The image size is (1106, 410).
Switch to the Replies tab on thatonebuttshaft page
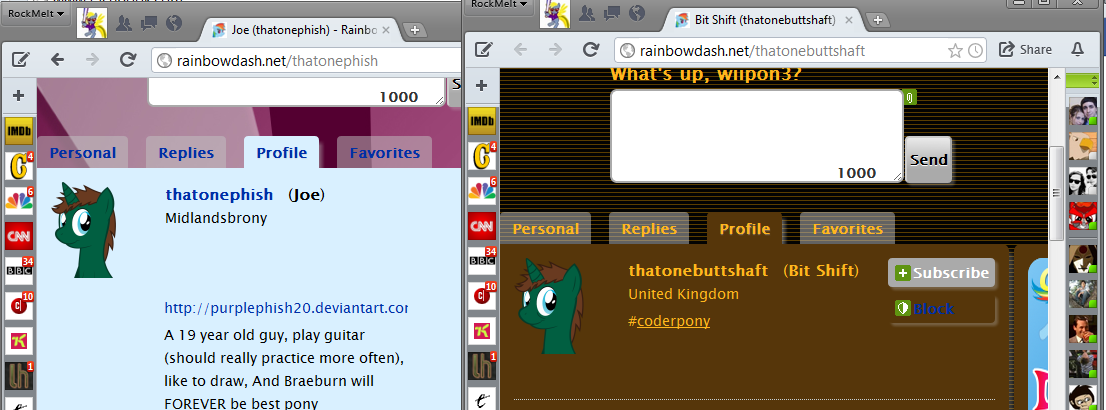[x=649, y=229]
